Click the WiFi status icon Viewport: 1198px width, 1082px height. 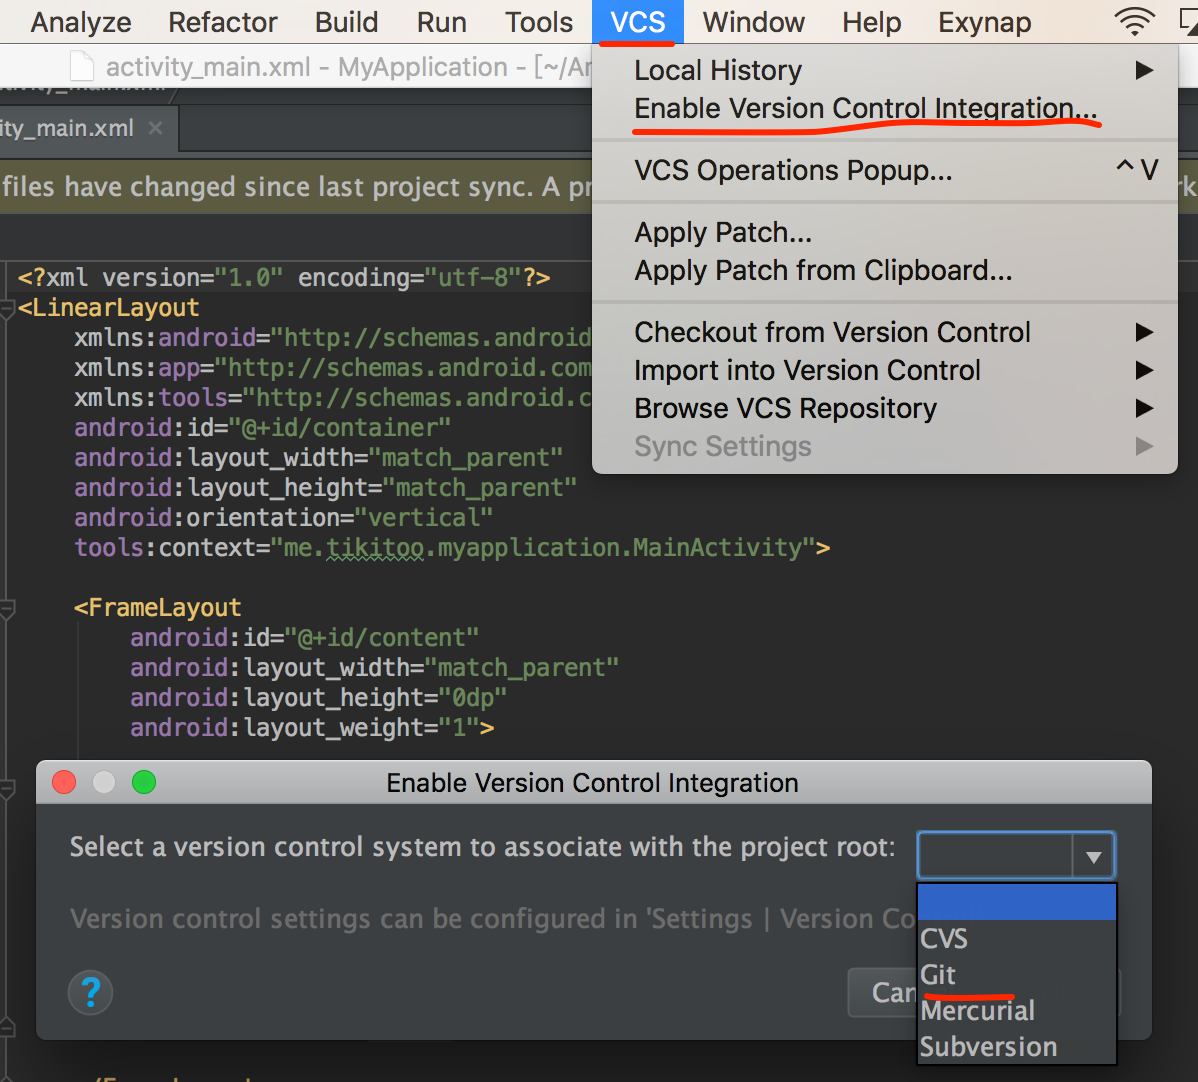[1134, 22]
